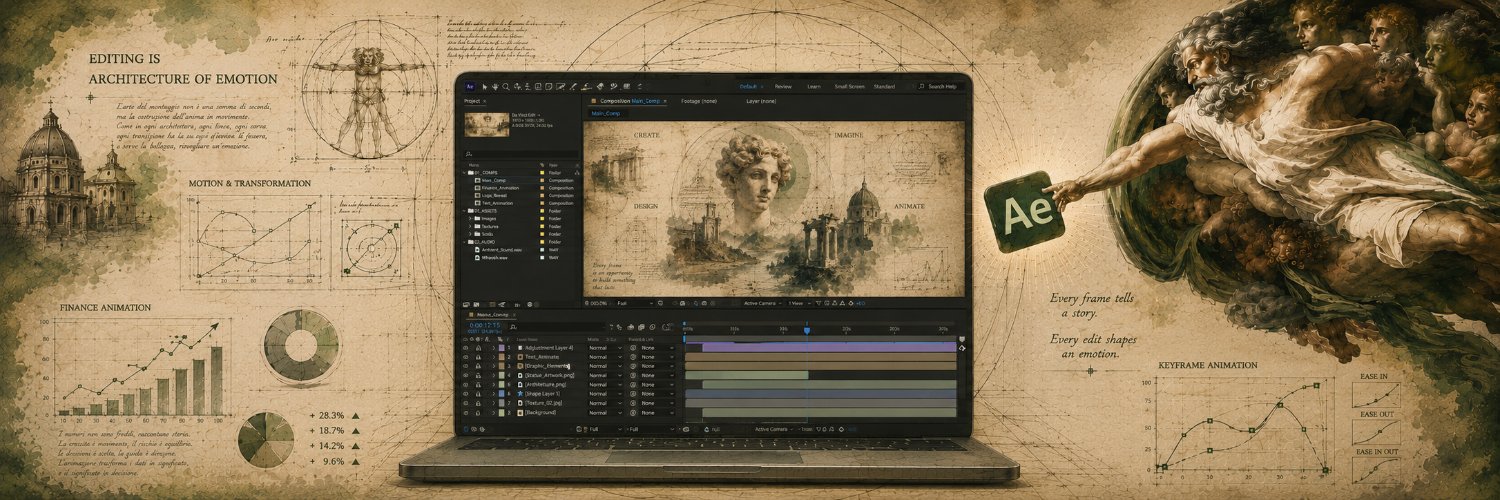Click the timeline layer search field
The width and height of the screenshot is (1500, 500).
(557, 327)
